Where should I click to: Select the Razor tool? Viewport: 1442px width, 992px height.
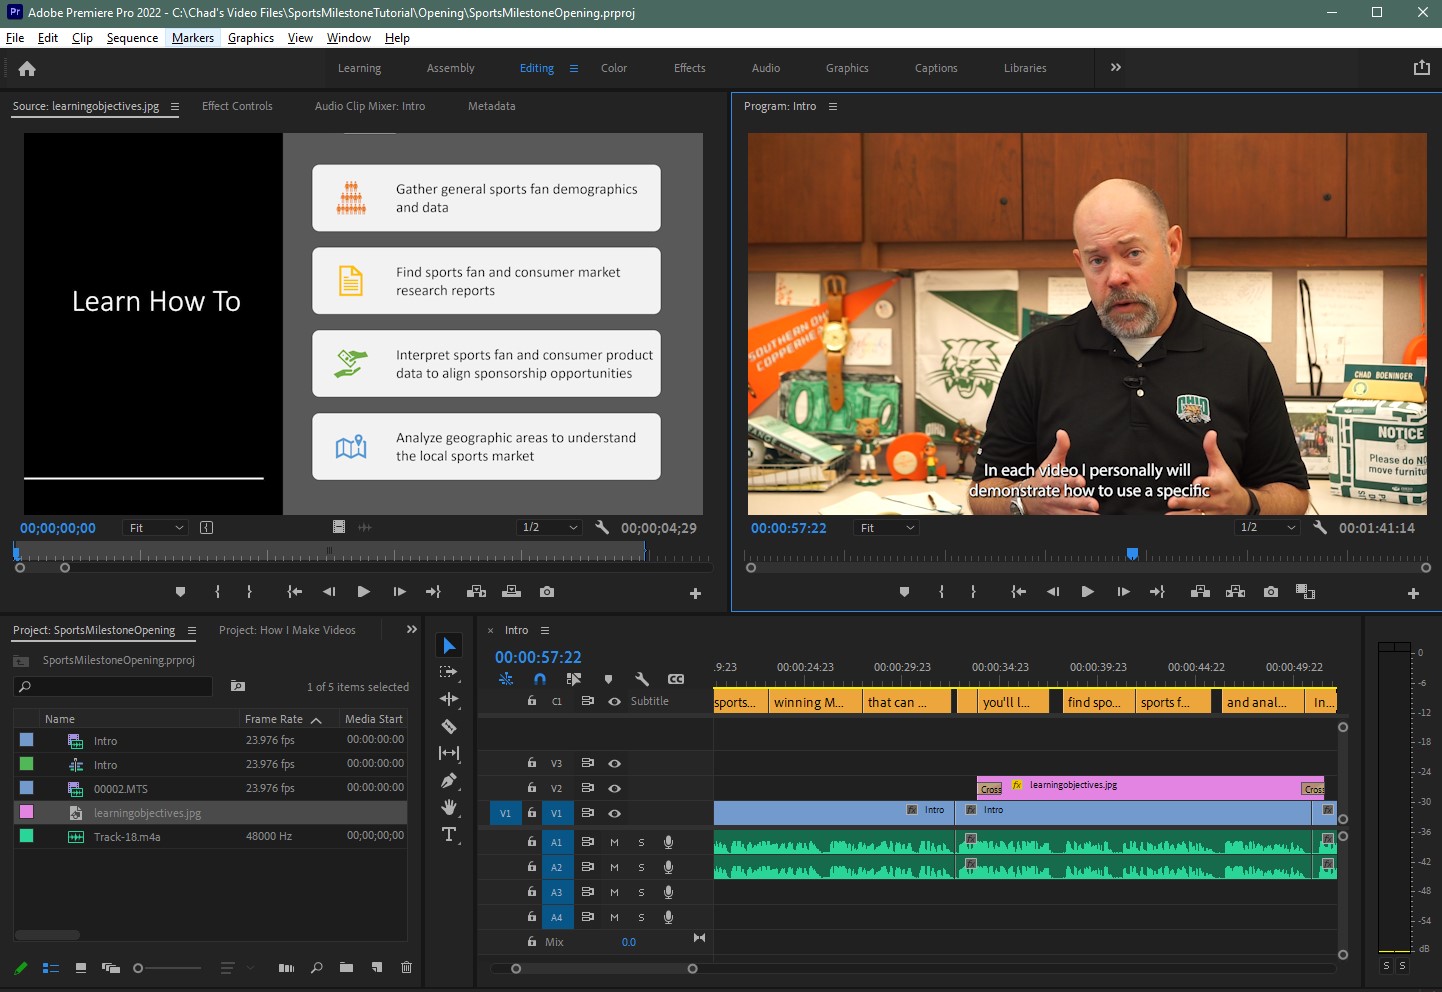tap(449, 726)
